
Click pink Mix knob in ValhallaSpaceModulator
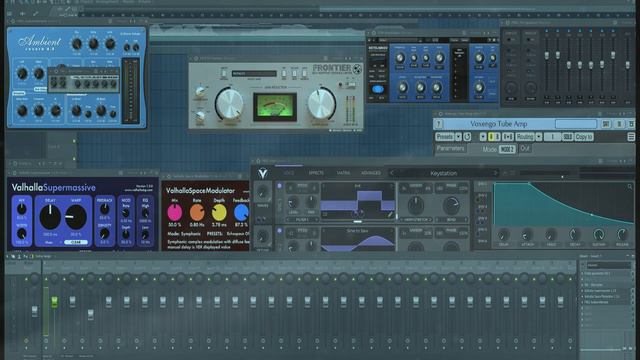click(175, 213)
